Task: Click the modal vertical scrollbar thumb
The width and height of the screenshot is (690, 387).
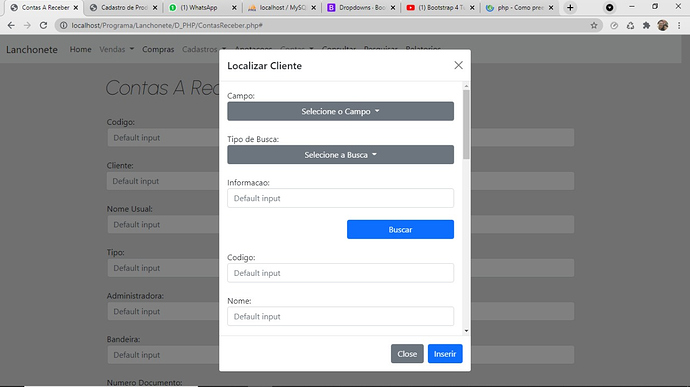Action: click(x=466, y=124)
